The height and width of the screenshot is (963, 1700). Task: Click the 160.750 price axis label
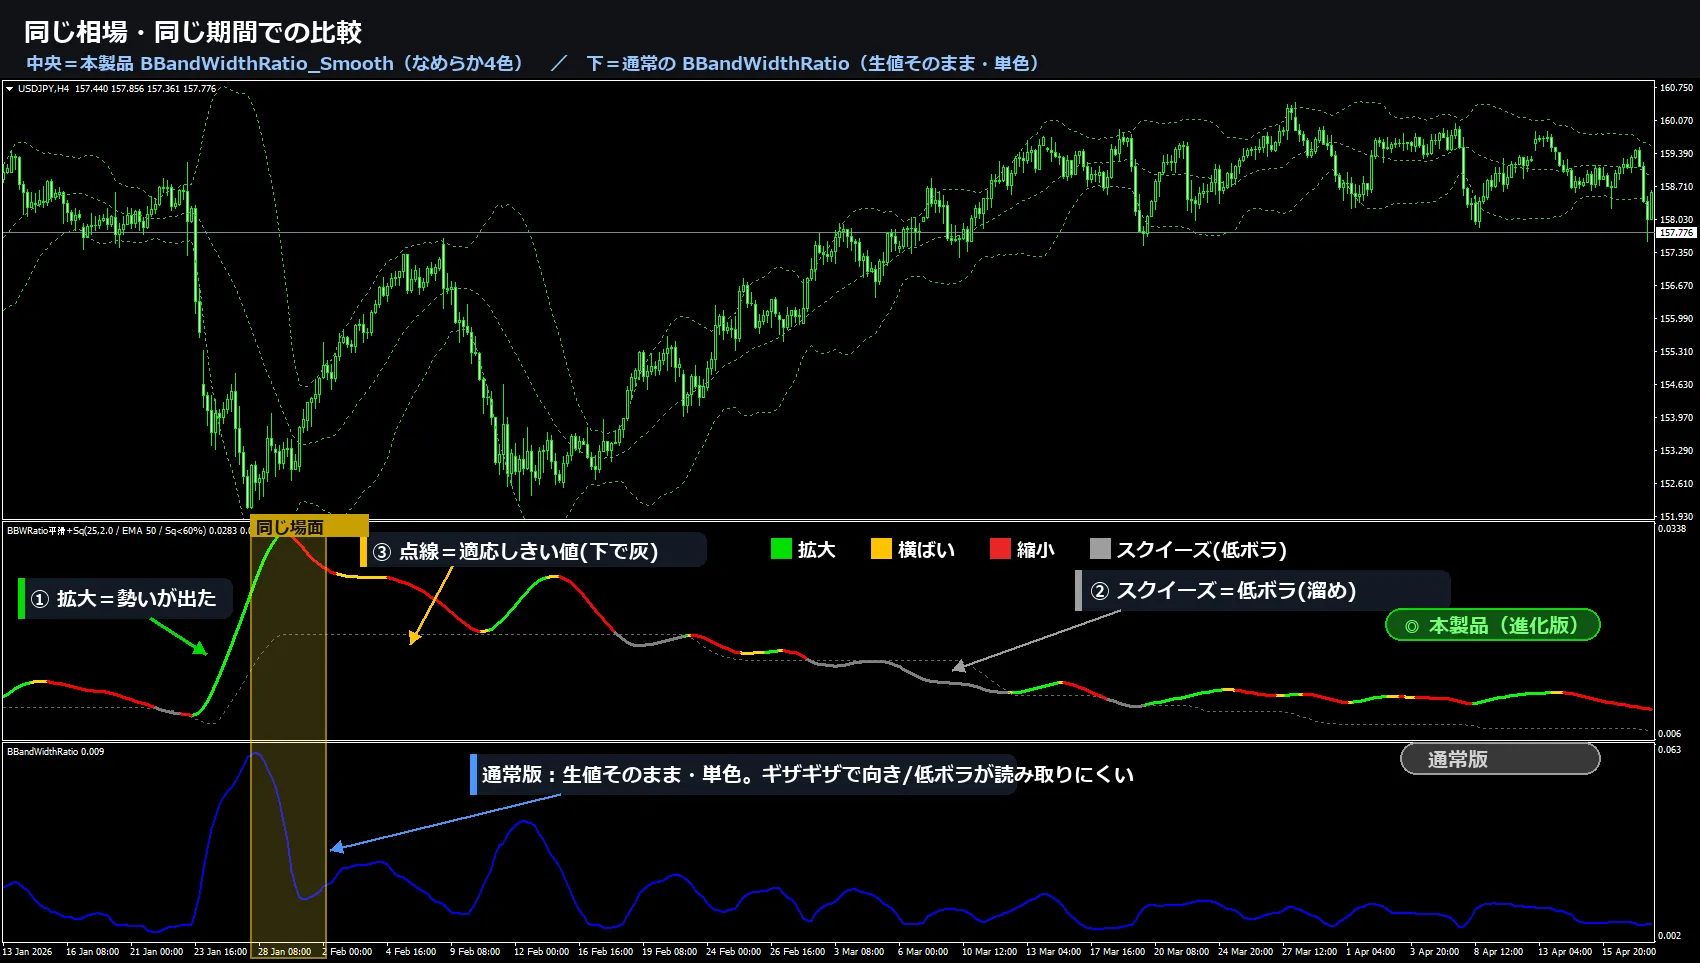(x=1677, y=88)
